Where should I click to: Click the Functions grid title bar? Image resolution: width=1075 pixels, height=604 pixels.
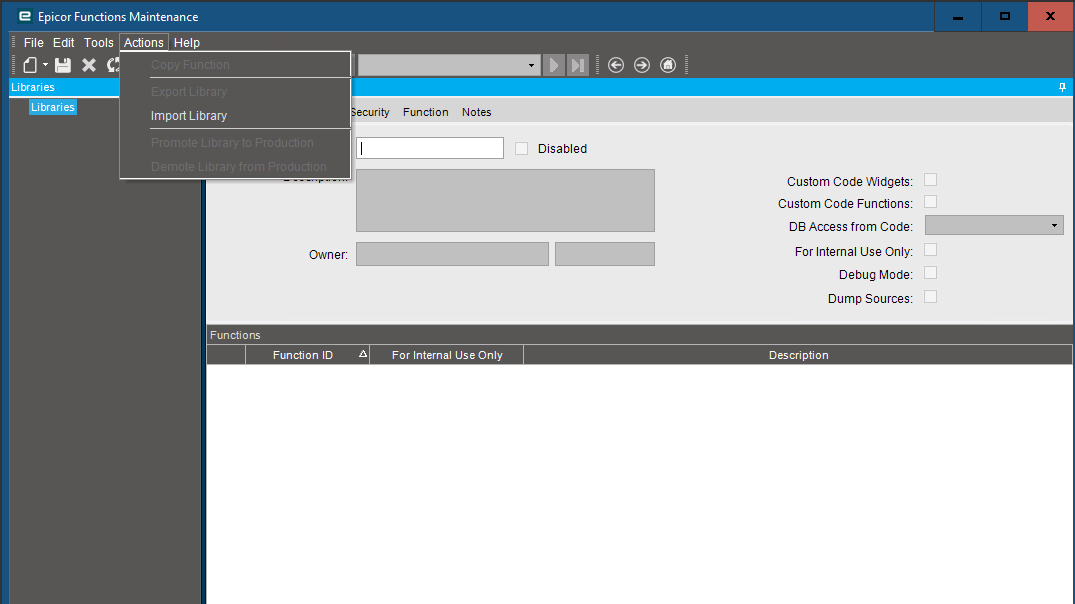coord(640,335)
